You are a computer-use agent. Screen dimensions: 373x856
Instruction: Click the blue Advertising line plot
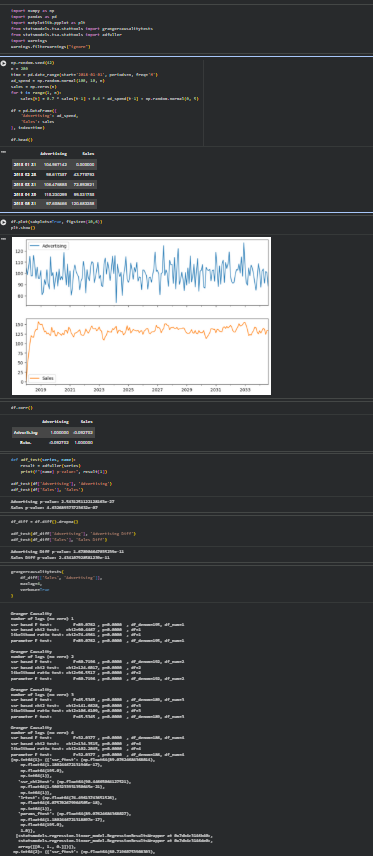coord(147,271)
